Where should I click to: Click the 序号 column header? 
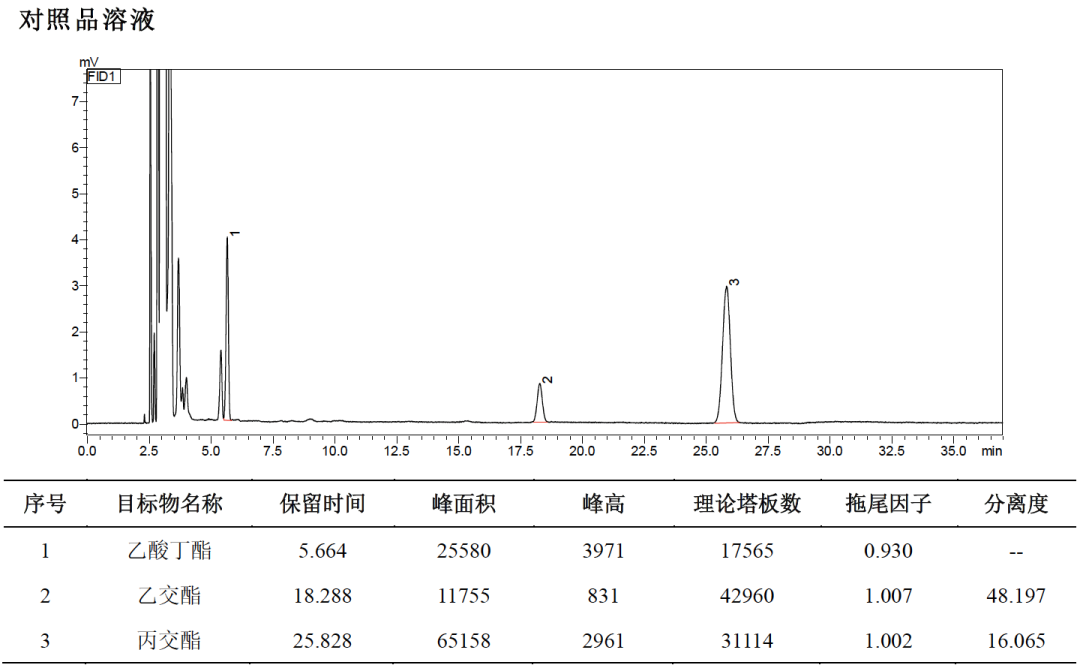[x=45, y=504]
